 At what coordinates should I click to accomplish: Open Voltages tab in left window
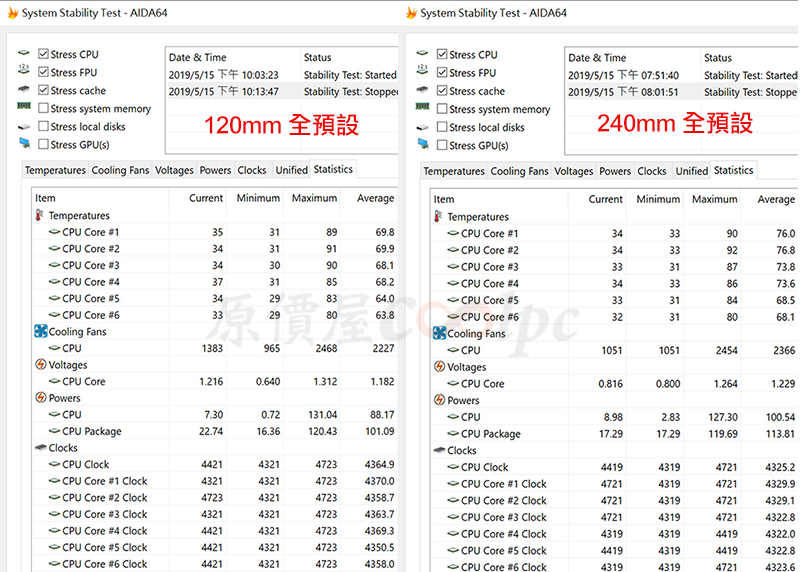point(174,170)
